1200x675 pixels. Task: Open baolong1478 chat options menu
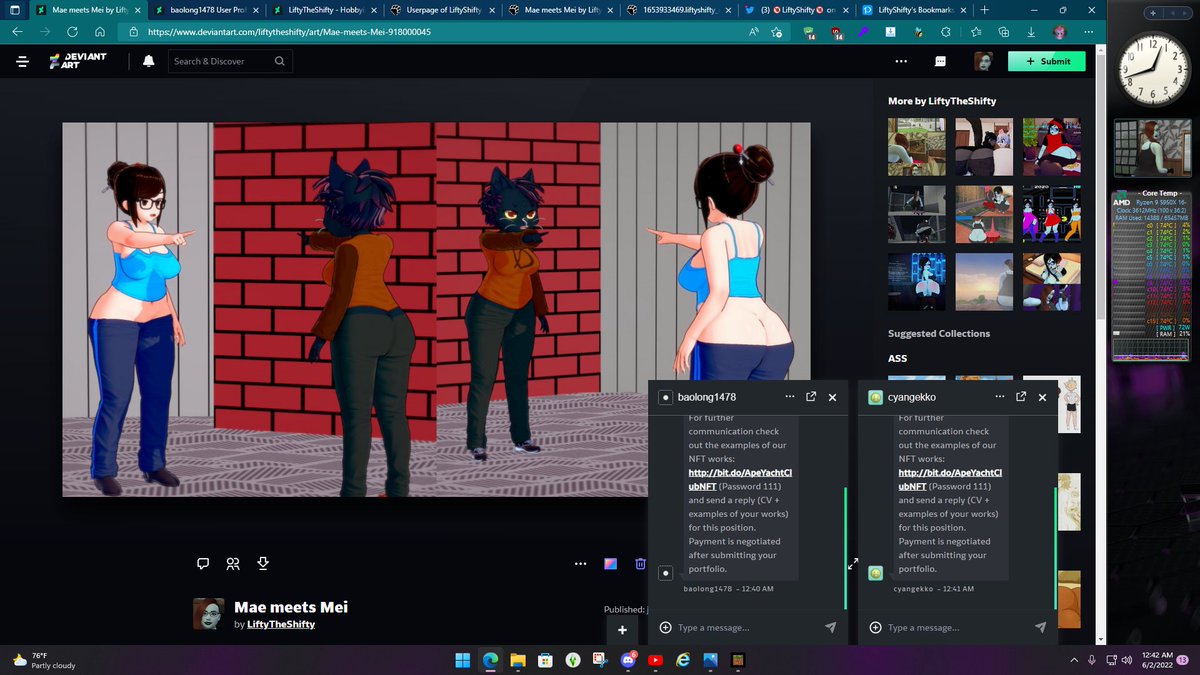point(789,397)
